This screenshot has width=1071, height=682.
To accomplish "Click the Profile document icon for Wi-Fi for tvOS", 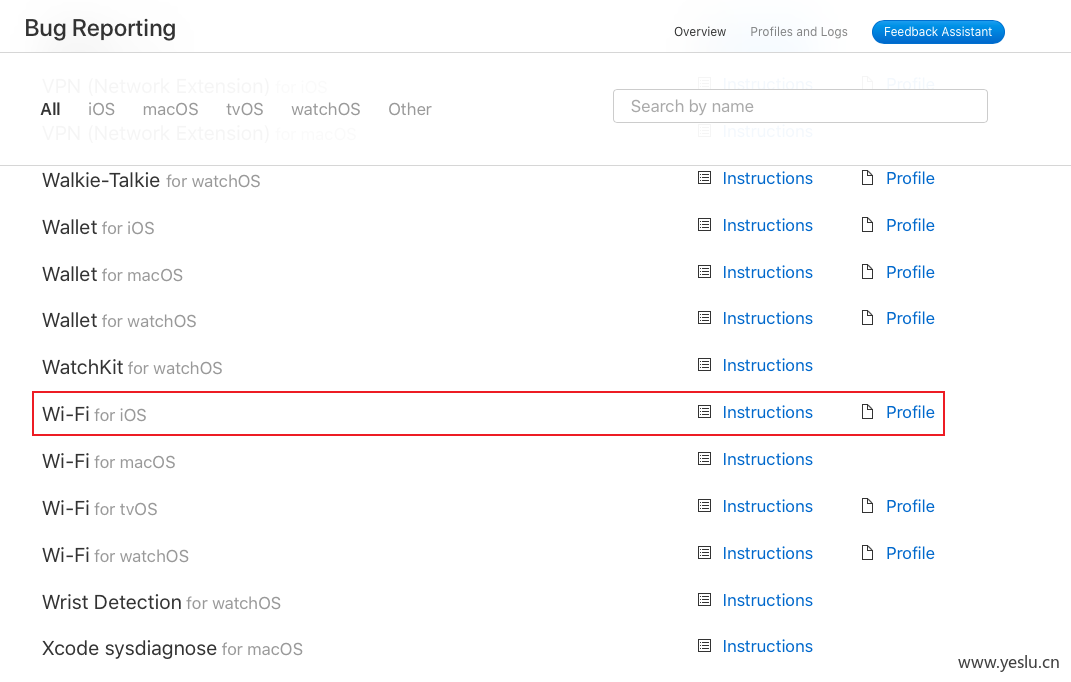I will 867,506.
